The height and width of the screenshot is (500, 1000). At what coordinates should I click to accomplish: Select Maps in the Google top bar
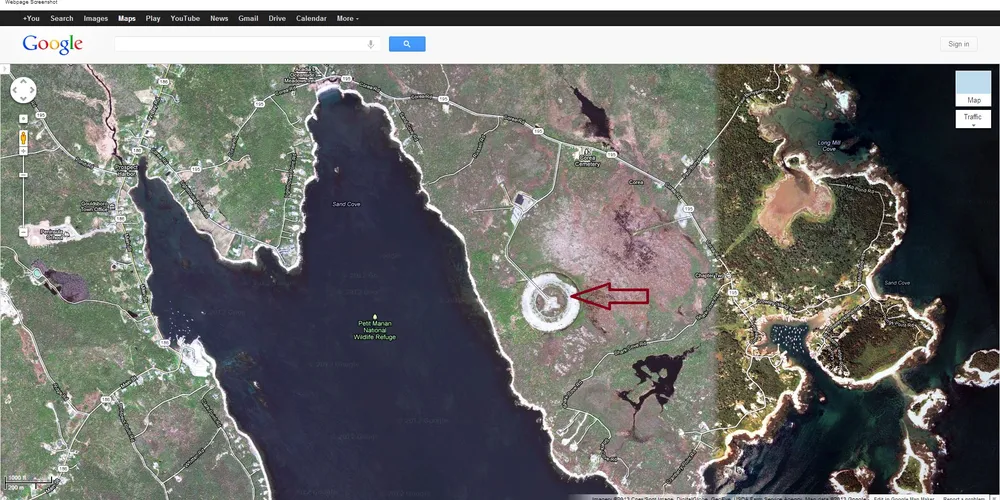point(127,18)
